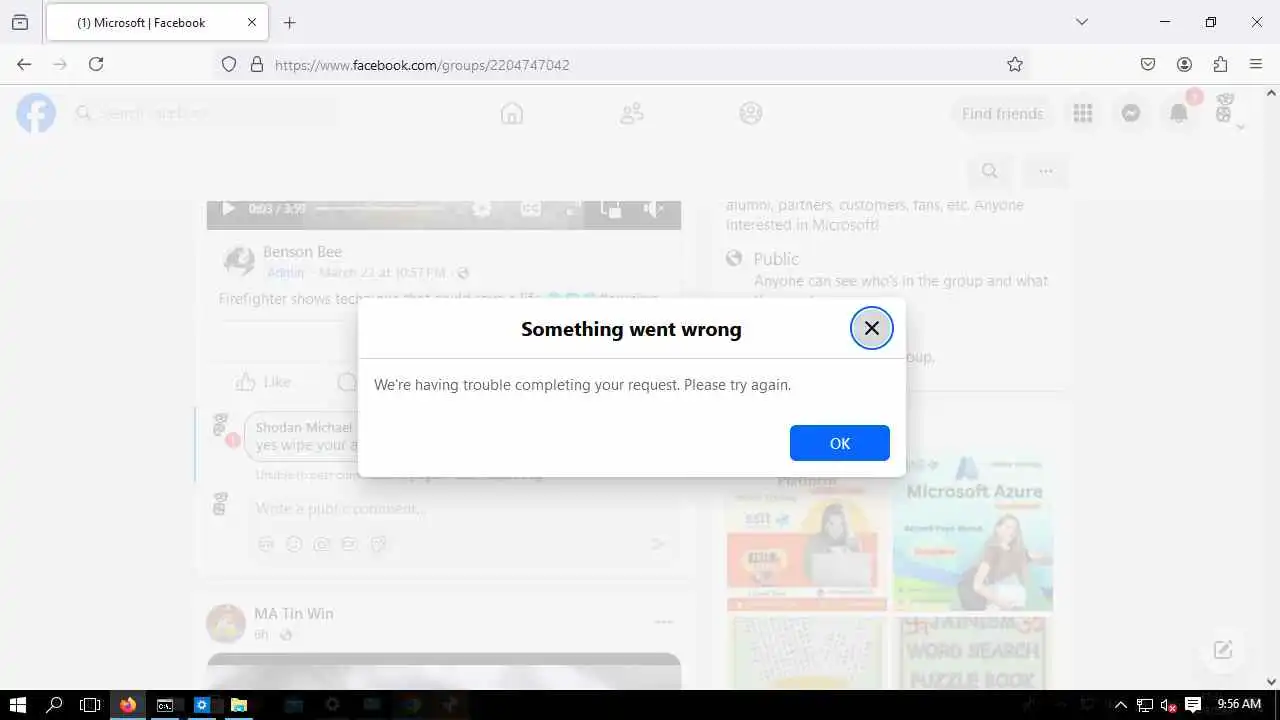Click the page scrollbar down arrow
Viewport: 1280px width, 720px height.
point(1272,682)
